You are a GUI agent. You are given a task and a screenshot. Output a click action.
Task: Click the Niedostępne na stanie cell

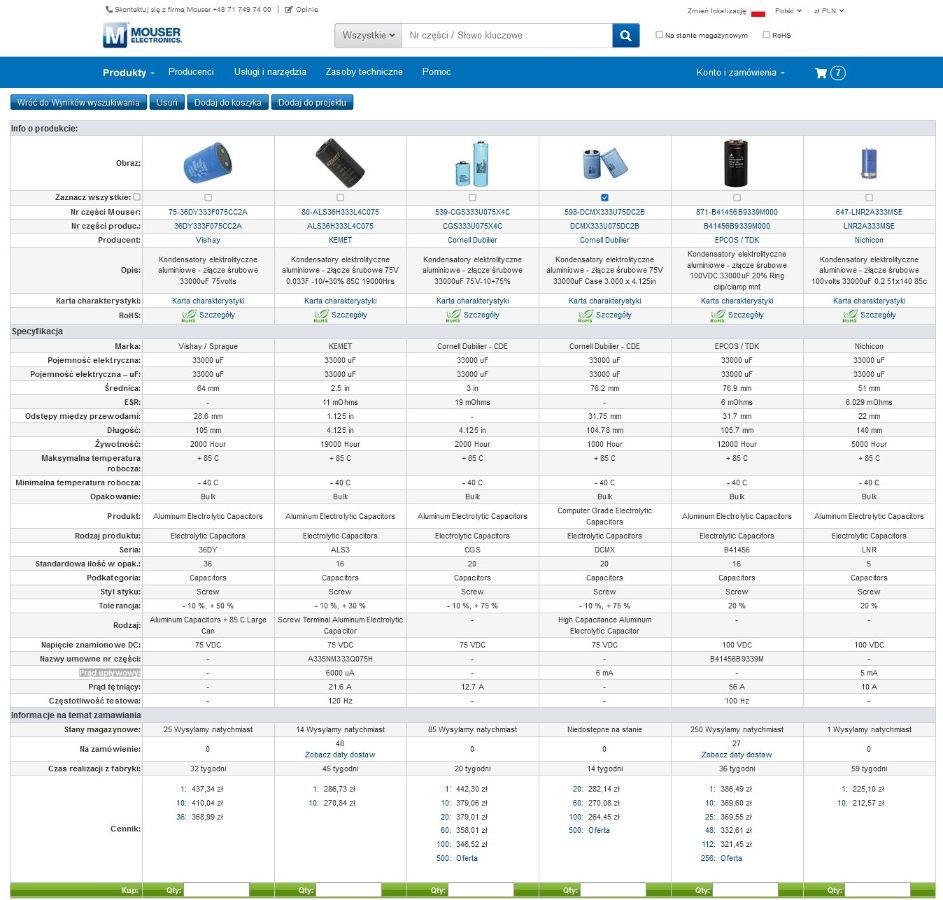click(604, 730)
